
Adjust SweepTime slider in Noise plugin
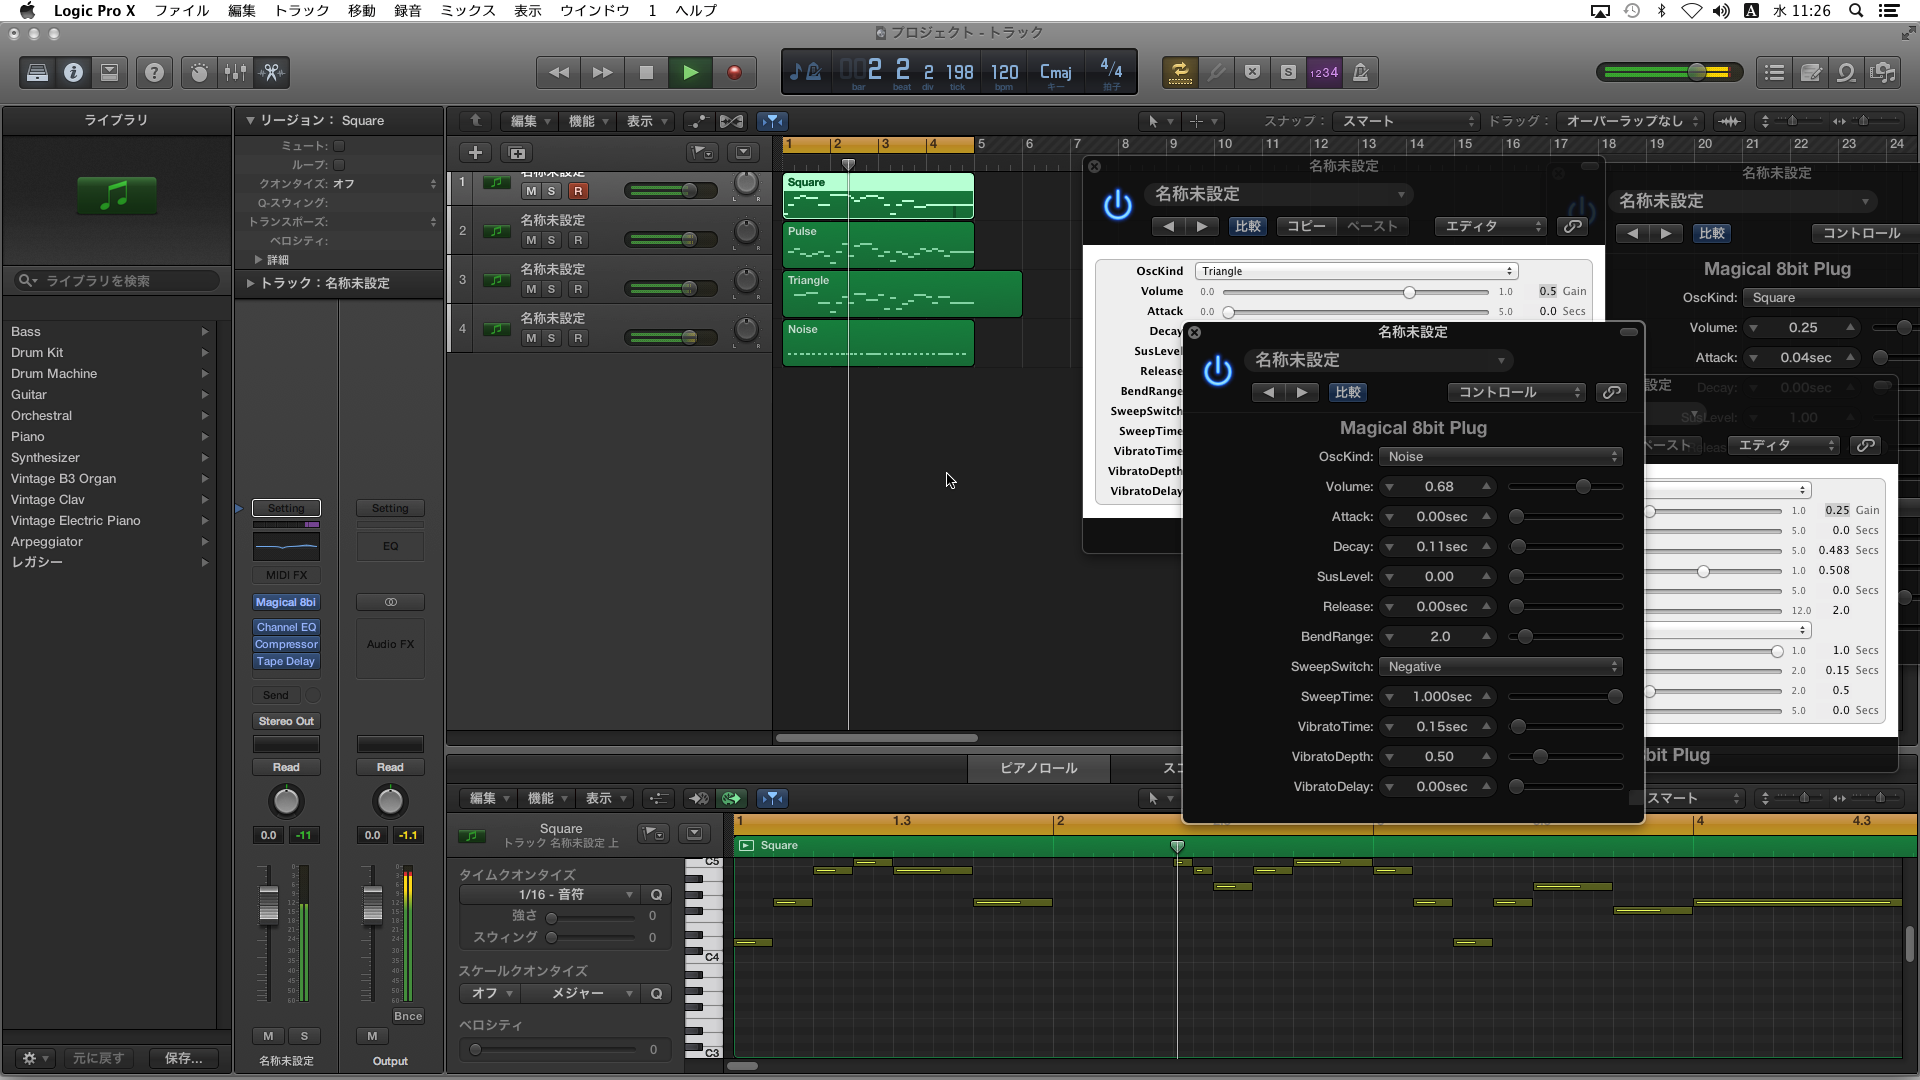(x=1565, y=697)
